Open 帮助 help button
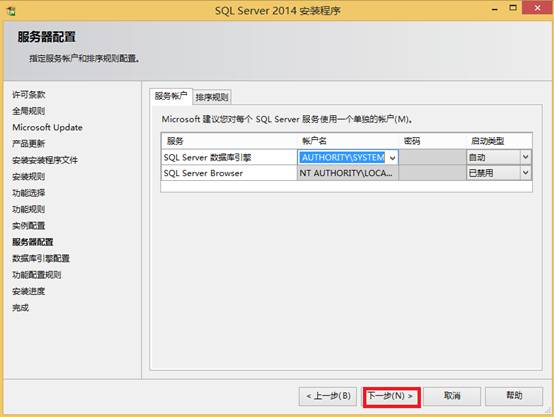Screen dimensions: 554x417 (x=514, y=396)
